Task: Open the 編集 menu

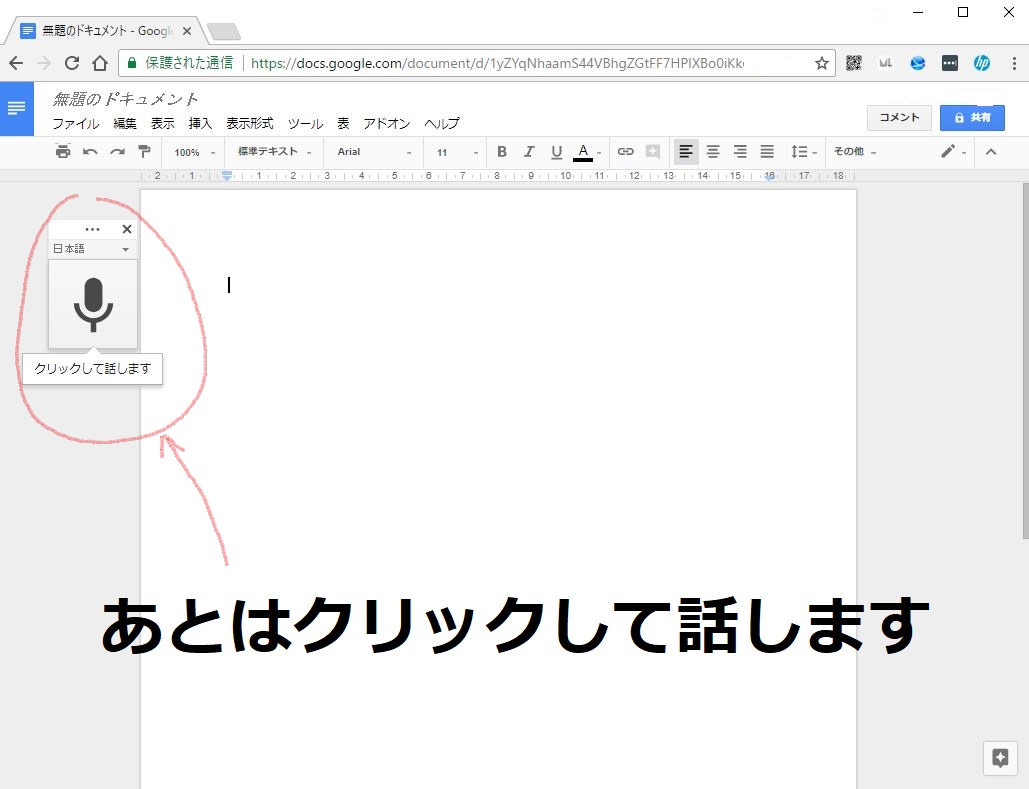Action: click(x=125, y=123)
